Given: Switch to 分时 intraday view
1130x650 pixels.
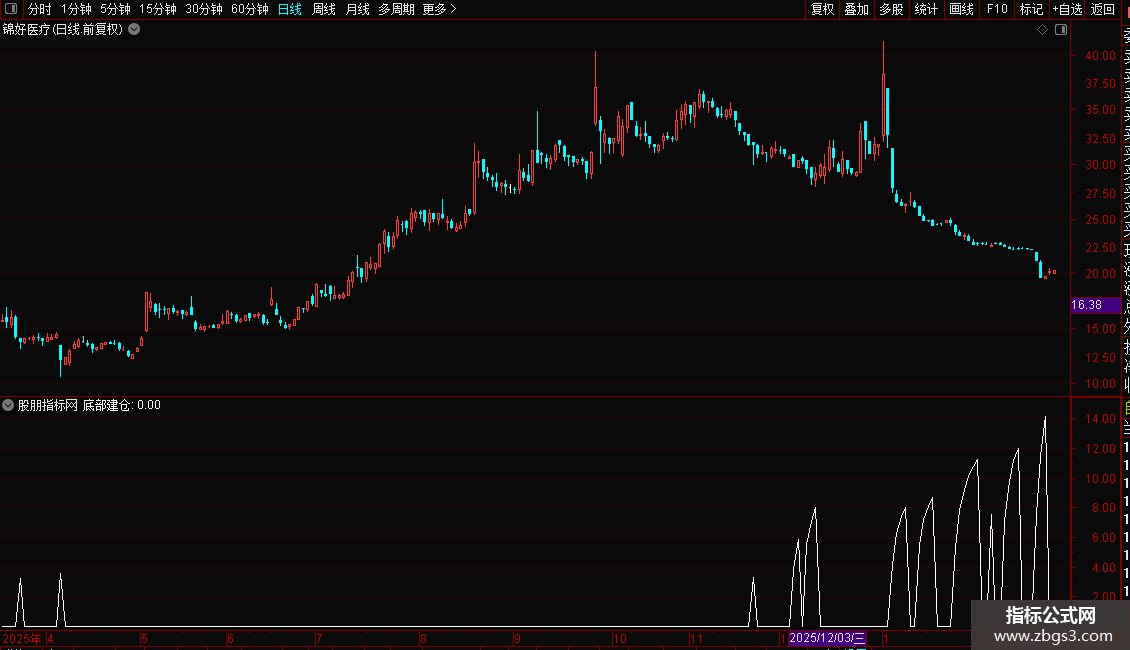Looking at the screenshot, I should coord(40,9).
